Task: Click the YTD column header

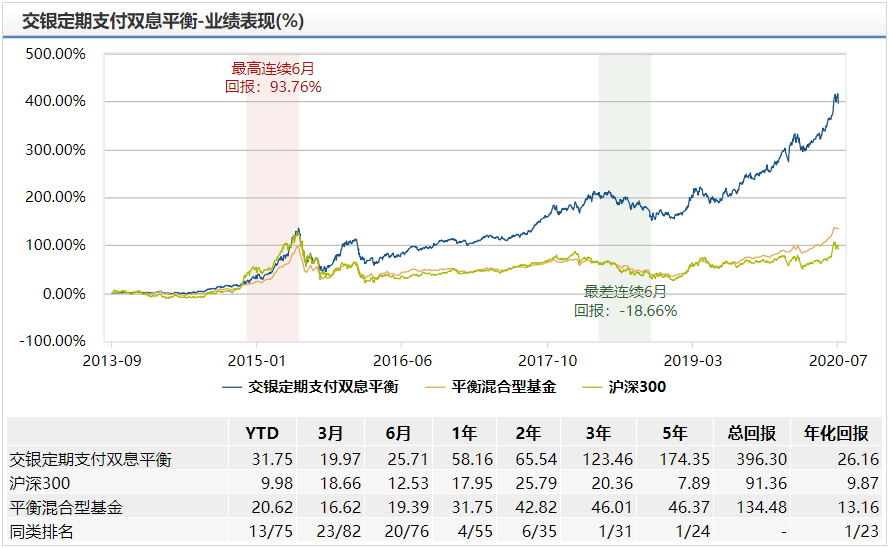Action: tap(262, 434)
